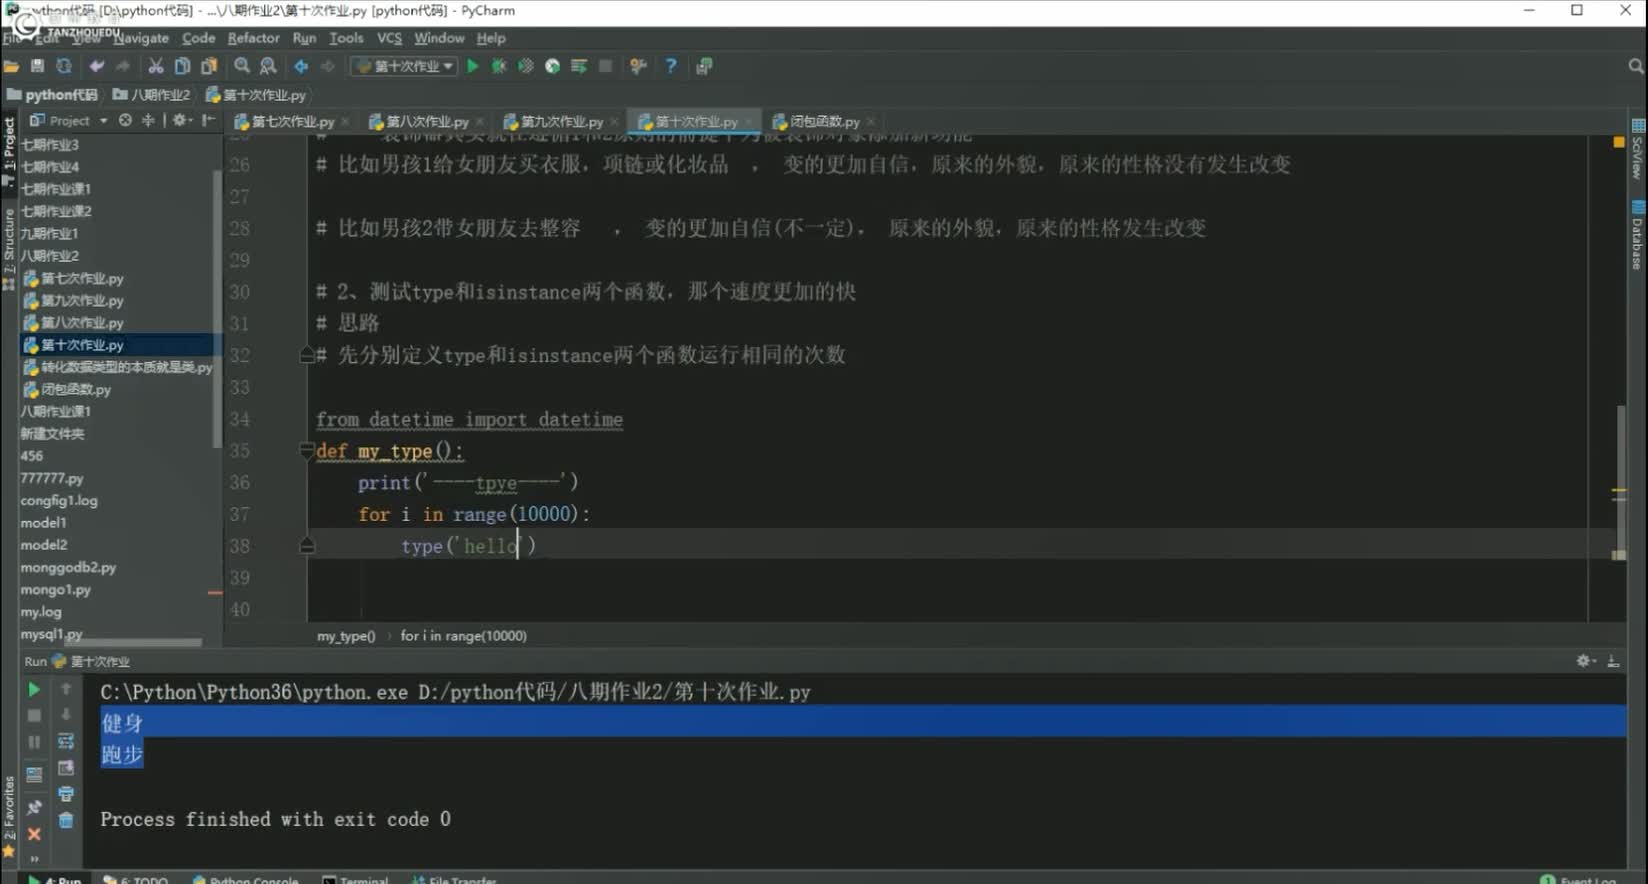Image resolution: width=1648 pixels, height=884 pixels.
Task: Click the Paste icon in toolbar
Action: 209,66
